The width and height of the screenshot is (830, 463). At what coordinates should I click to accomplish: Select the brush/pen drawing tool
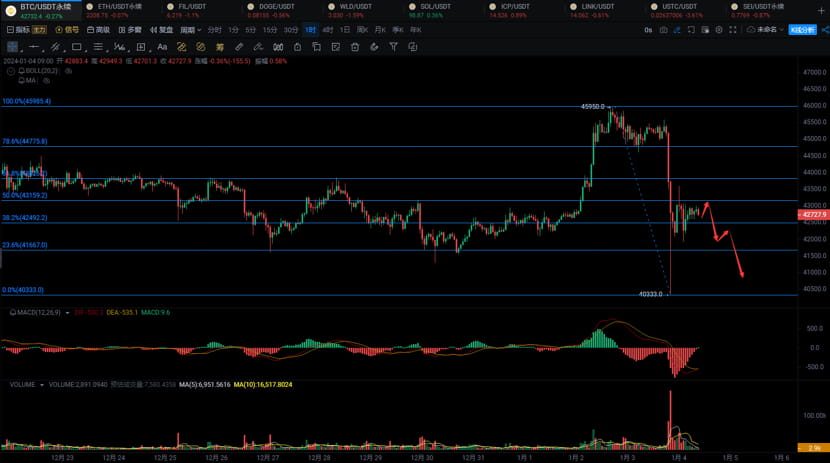[258, 47]
